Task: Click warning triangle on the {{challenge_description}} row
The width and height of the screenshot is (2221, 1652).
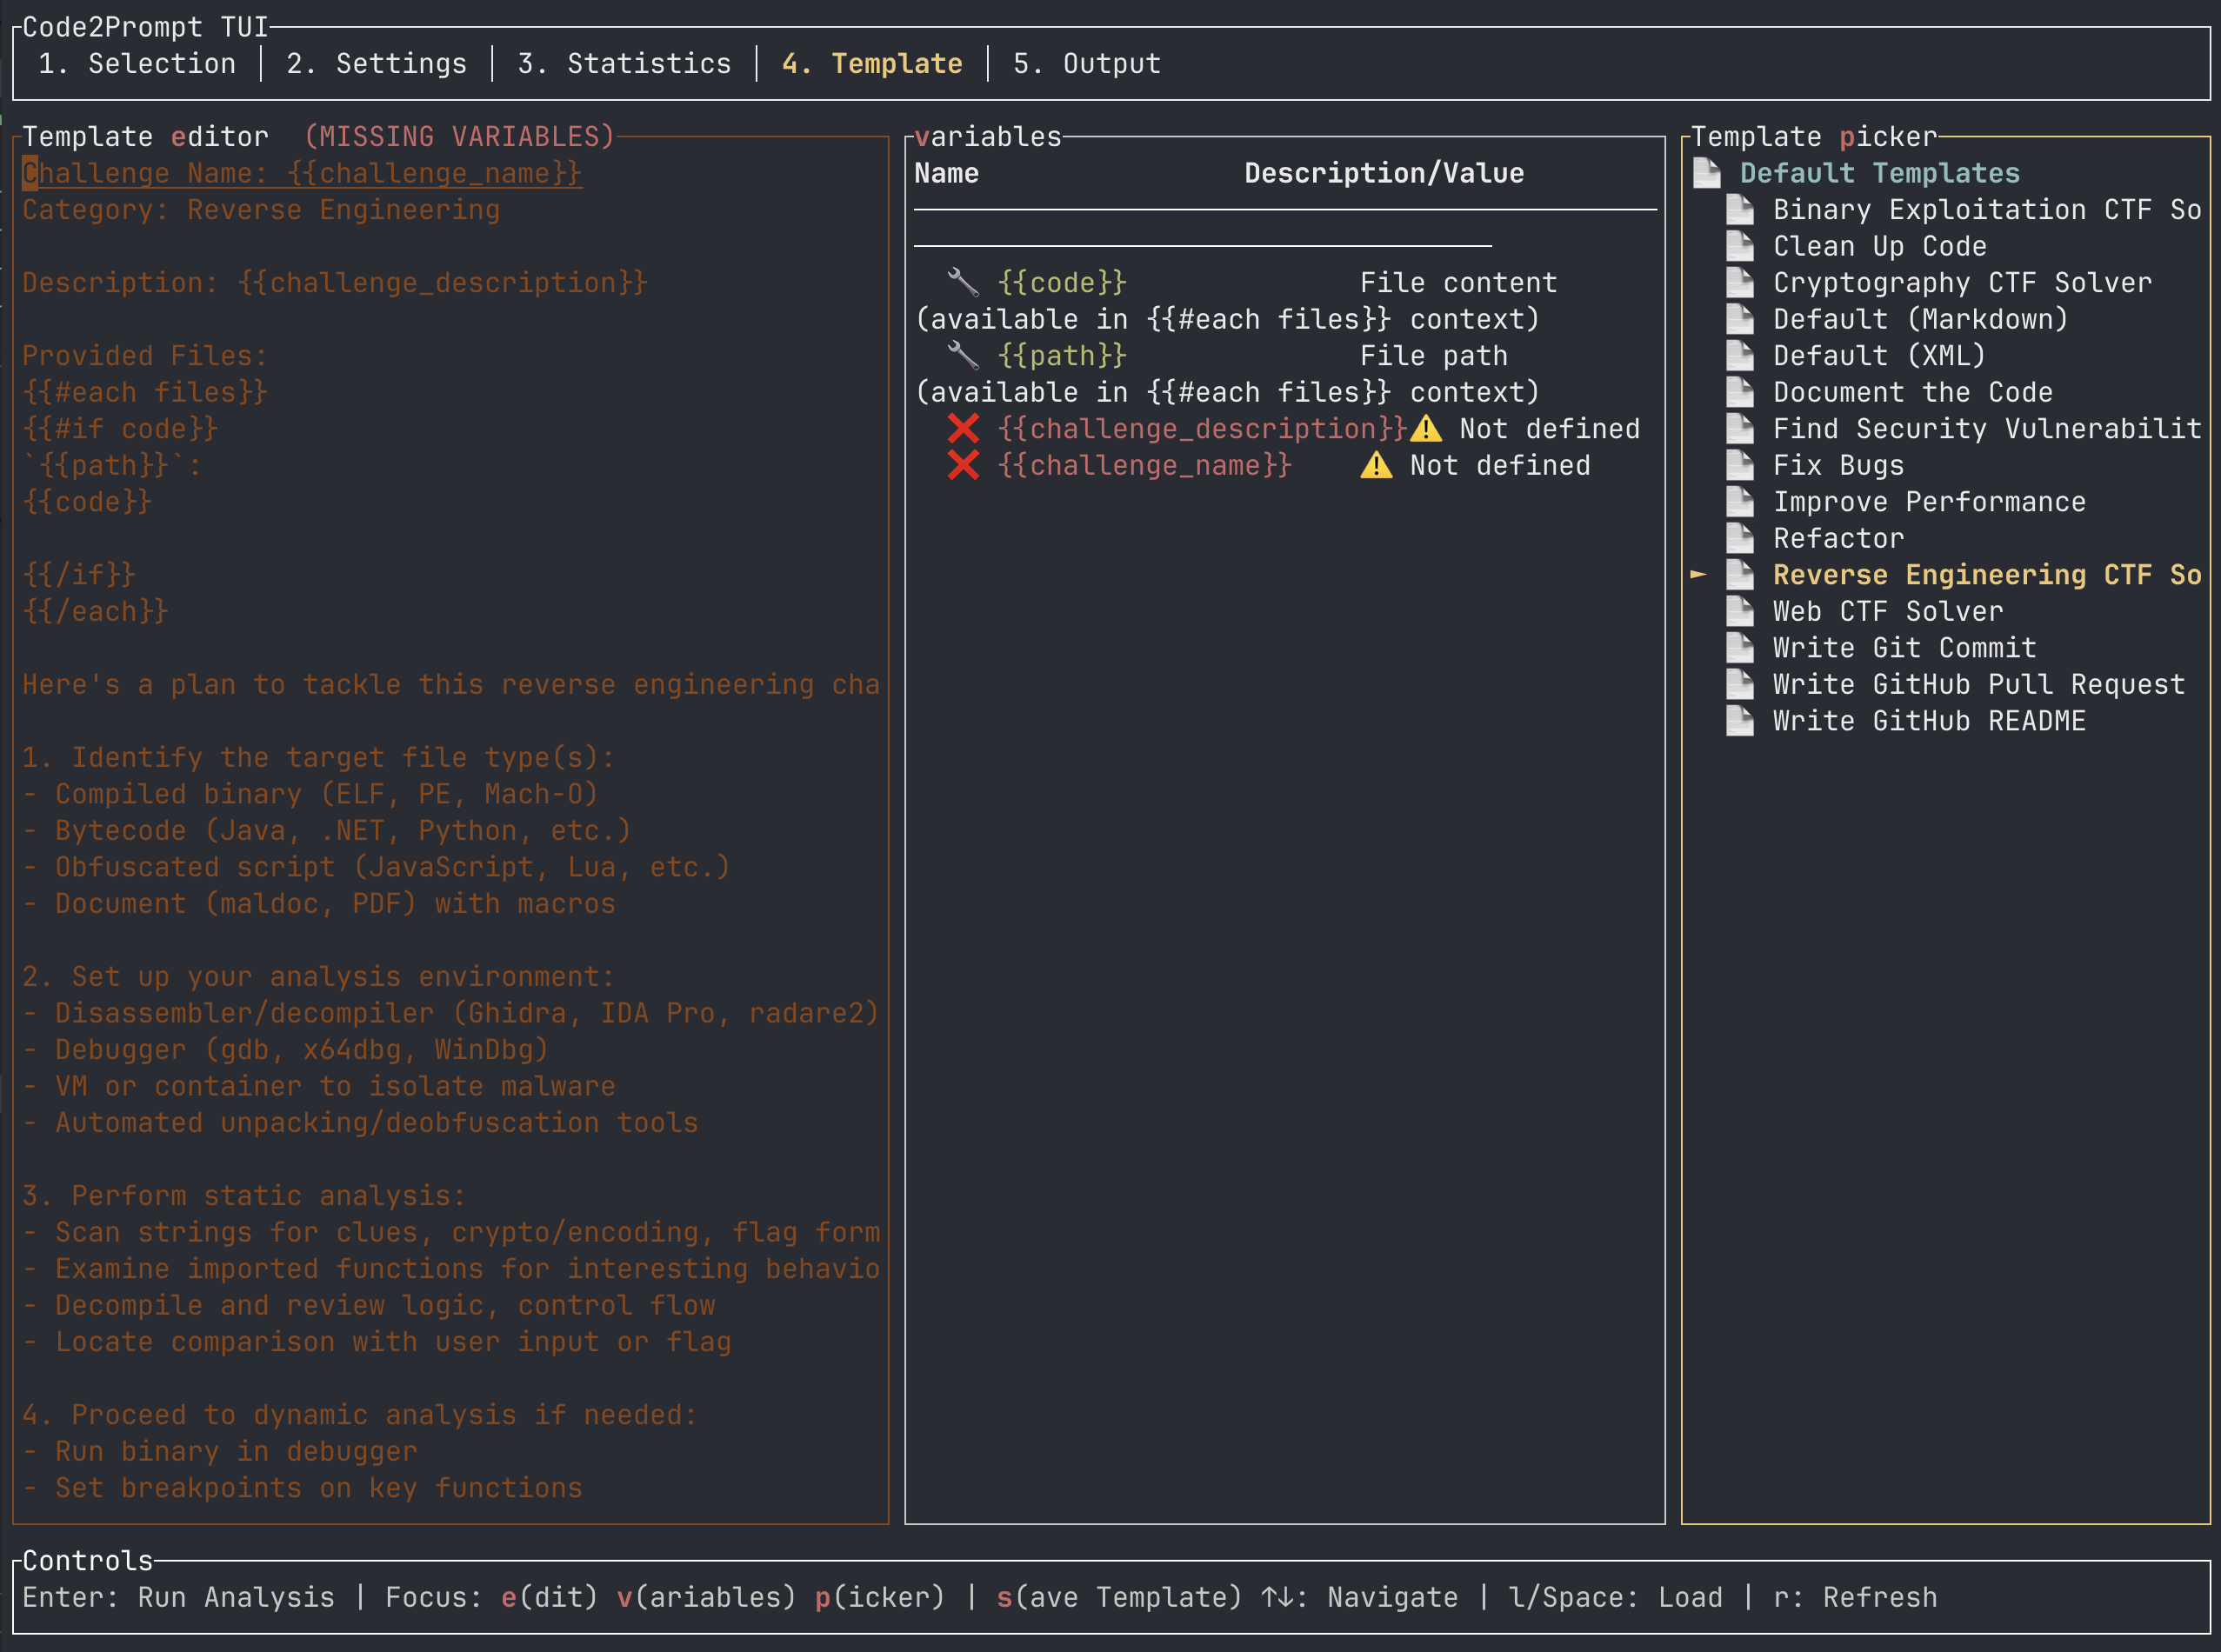Action: click(1426, 429)
